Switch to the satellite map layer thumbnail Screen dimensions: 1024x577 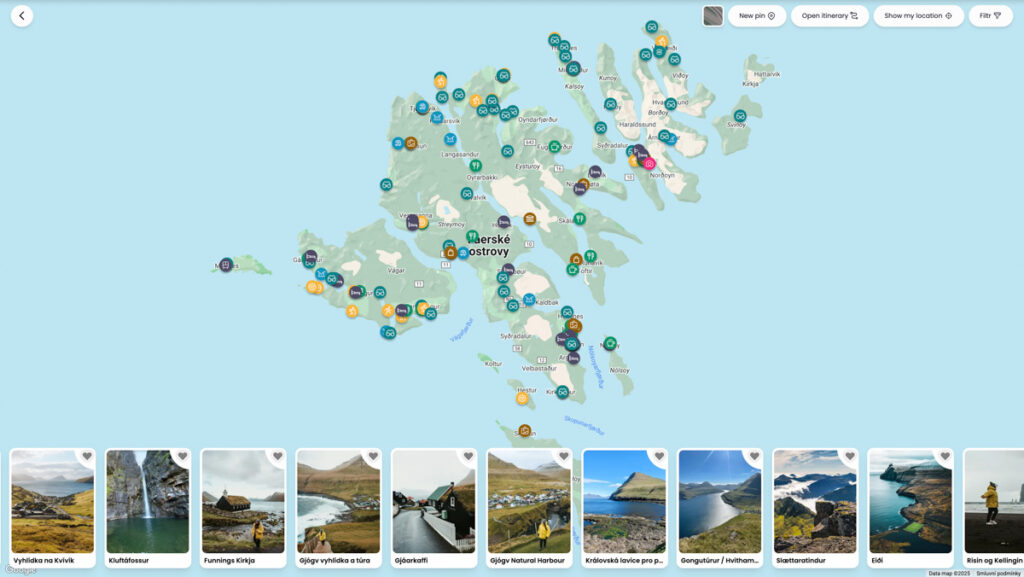[x=713, y=16]
